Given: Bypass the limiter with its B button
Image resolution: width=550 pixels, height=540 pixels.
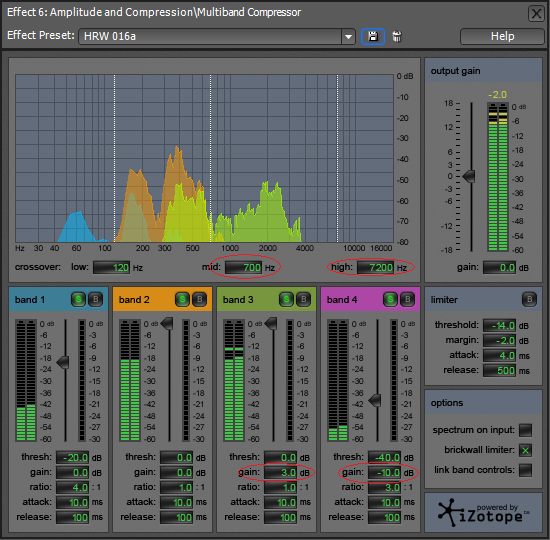Looking at the screenshot, I should pyautogui.click(x=529, y=299).
